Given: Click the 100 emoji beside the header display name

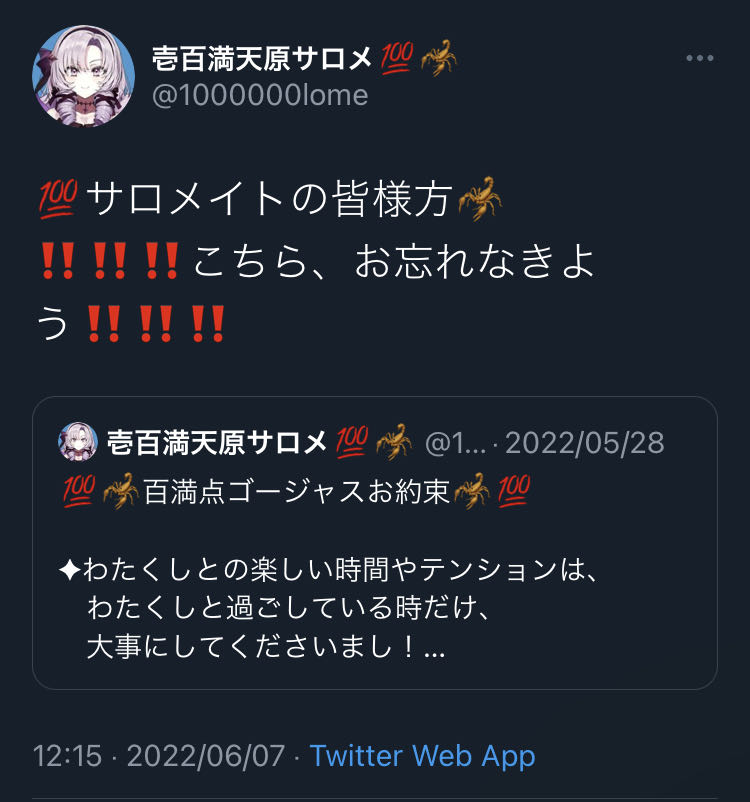Looking at the screenshot, I should pyautogui.click(x=396, y=57).
